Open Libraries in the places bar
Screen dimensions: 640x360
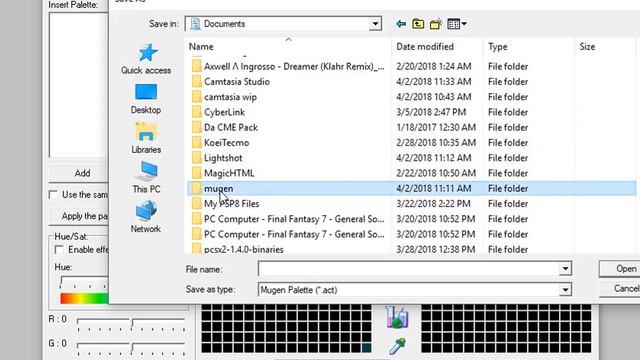tap(146, 139)
